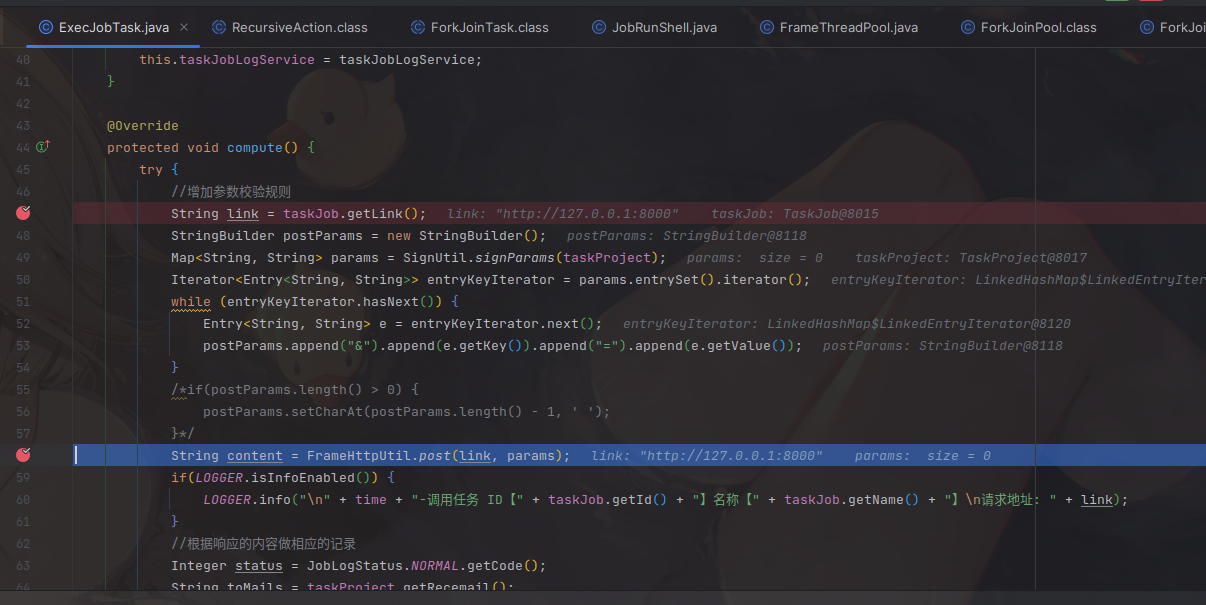This screenshot has height=605, width=1206.
Task: Click the content variable on line 58
Action: coord(255,455)
